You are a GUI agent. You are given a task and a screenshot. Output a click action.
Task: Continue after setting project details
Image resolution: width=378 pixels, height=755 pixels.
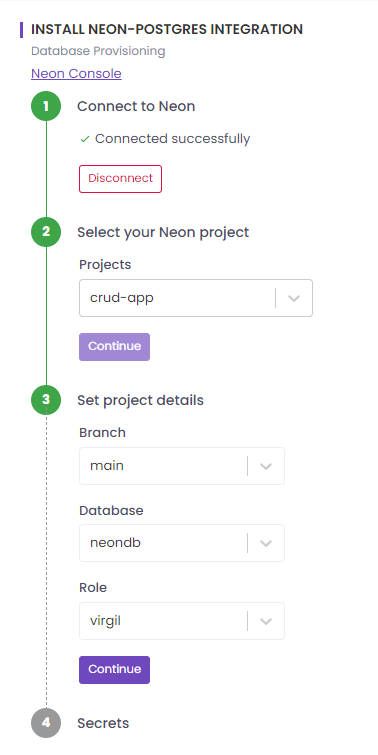pos(115,670)
